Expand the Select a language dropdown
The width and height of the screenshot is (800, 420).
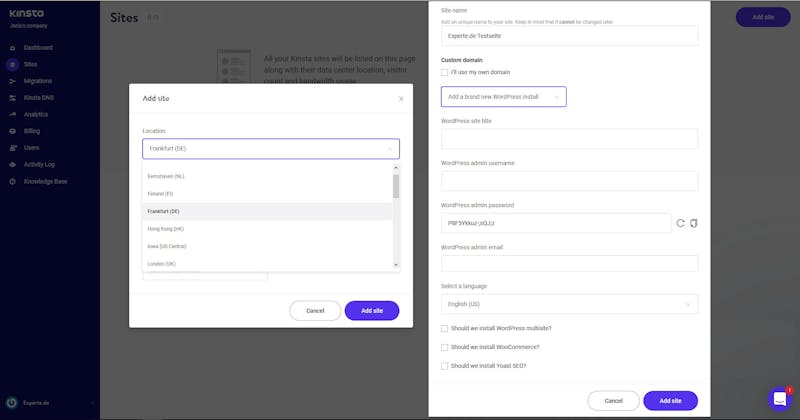[x=569, y=303]
